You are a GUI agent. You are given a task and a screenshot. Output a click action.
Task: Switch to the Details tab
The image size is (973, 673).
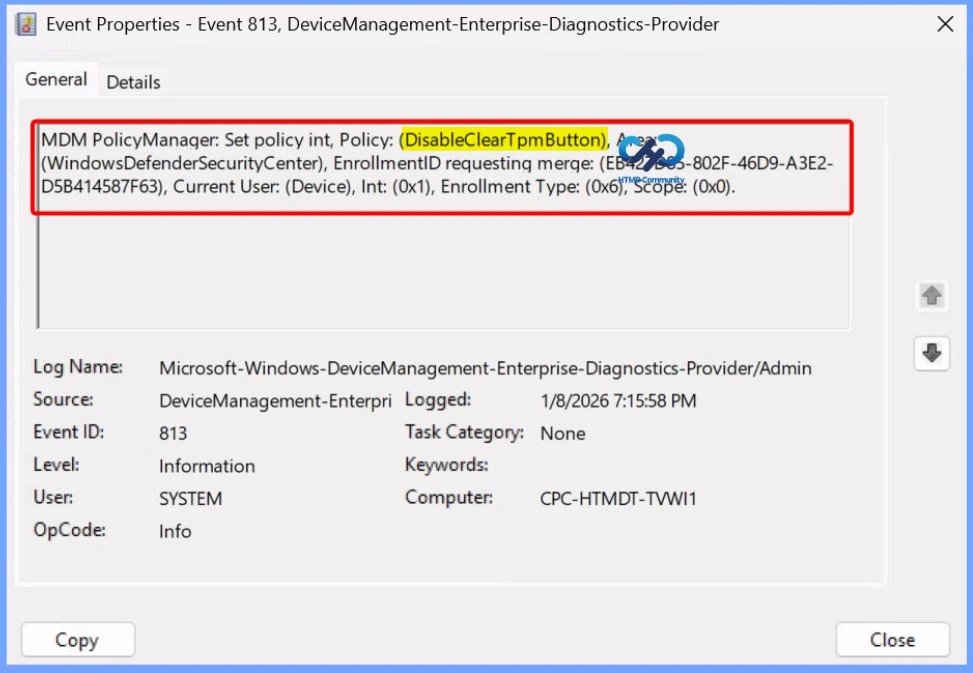pos(133,82)
